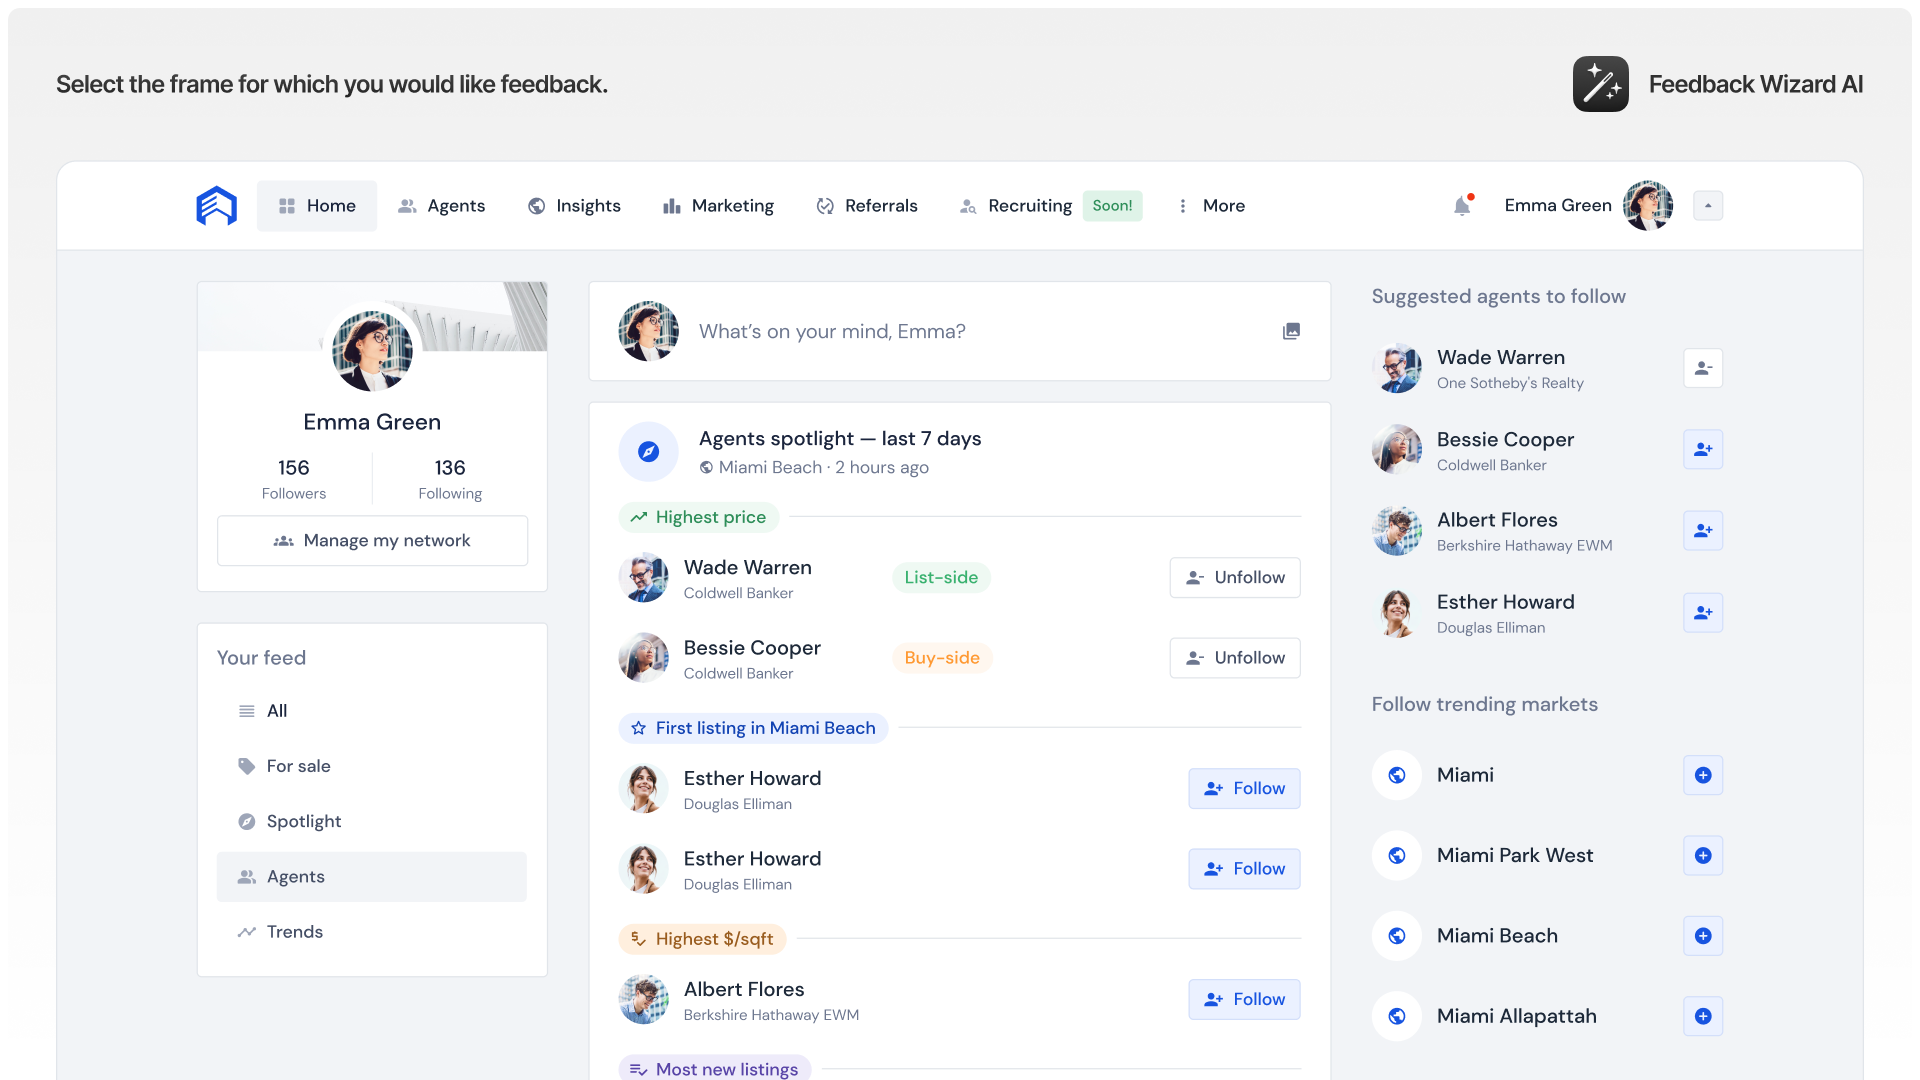Click the remove-person icon beside suggested Wade Warren
The height and width of the screenshot is (1080, 1920).
1703,368
